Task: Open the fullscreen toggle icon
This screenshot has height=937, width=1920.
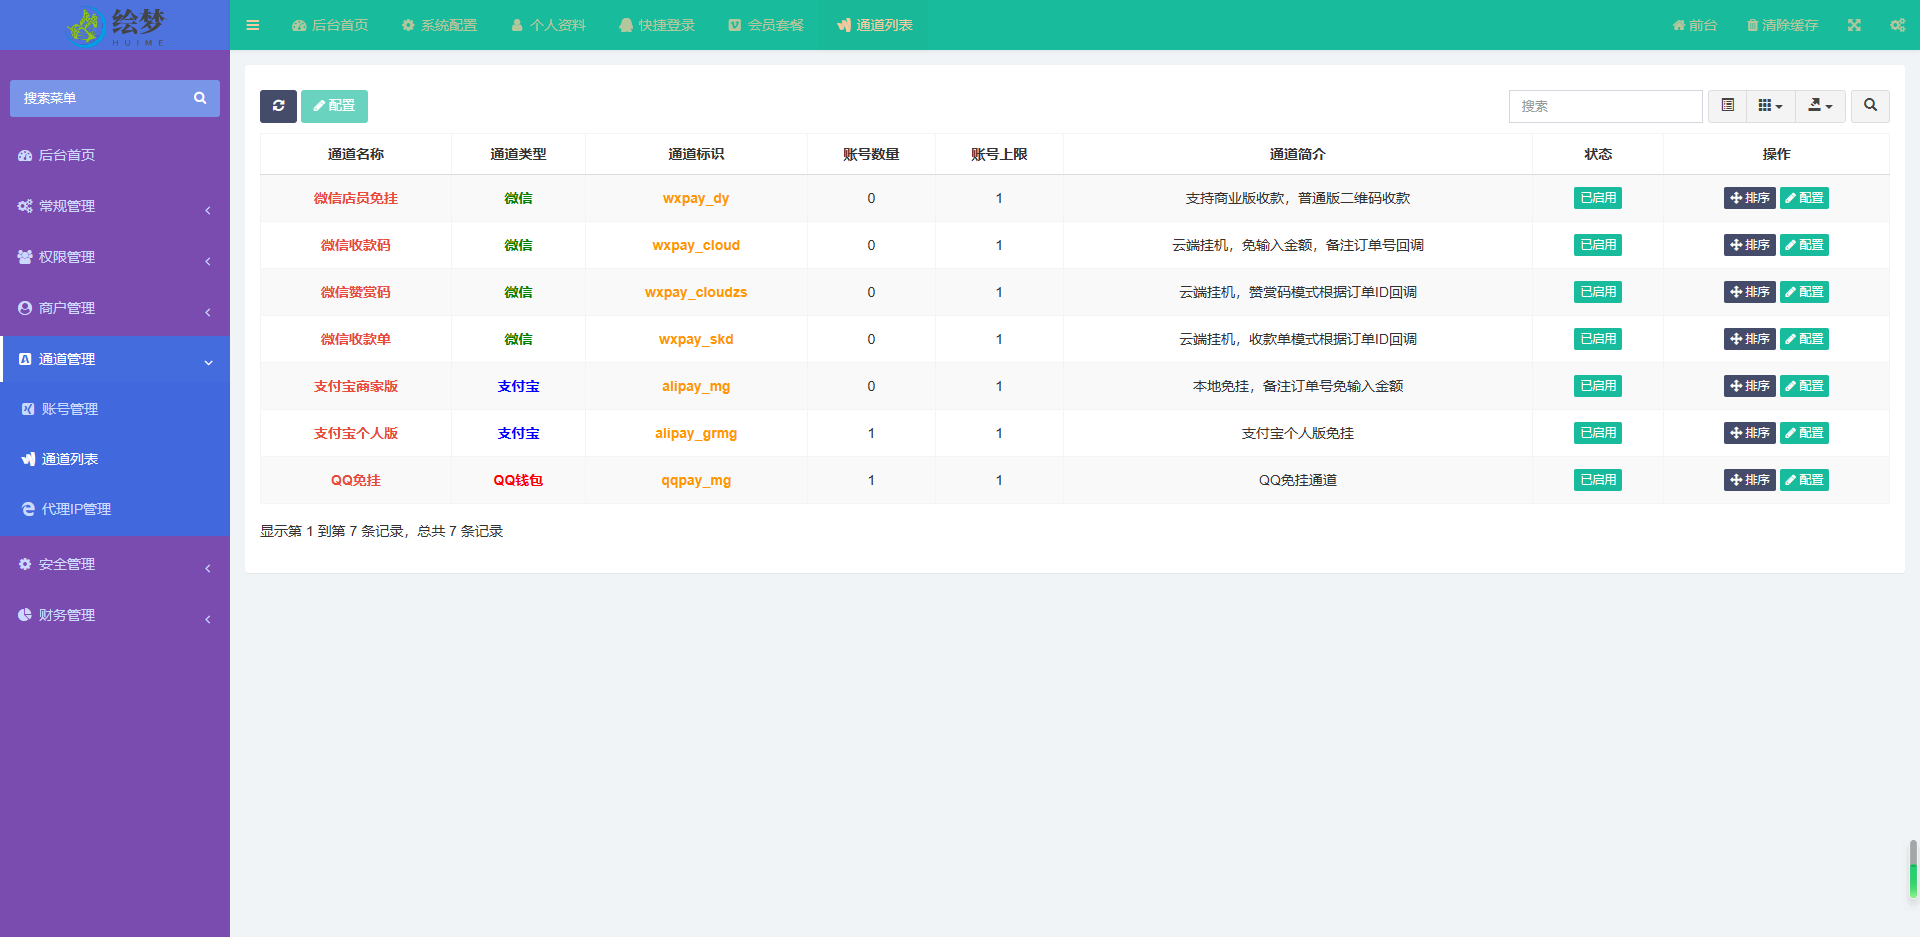Action: pos(1854,25)
